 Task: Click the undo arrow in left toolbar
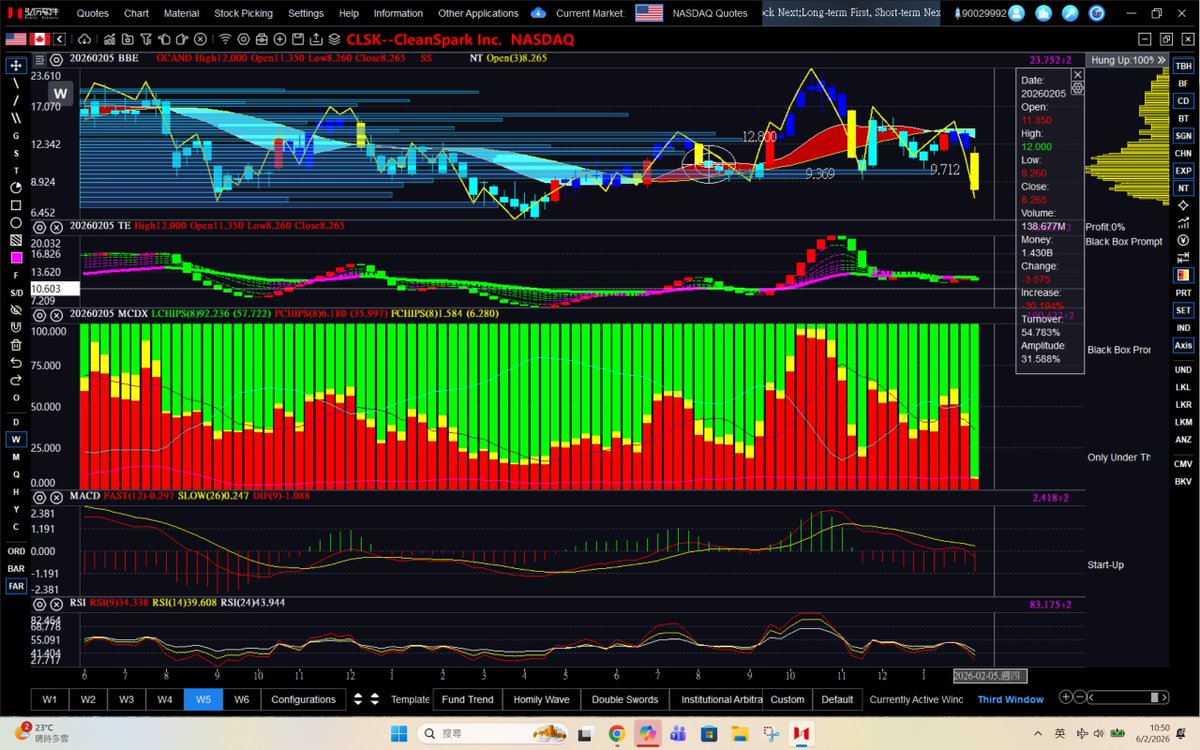[x=16, y=362]
